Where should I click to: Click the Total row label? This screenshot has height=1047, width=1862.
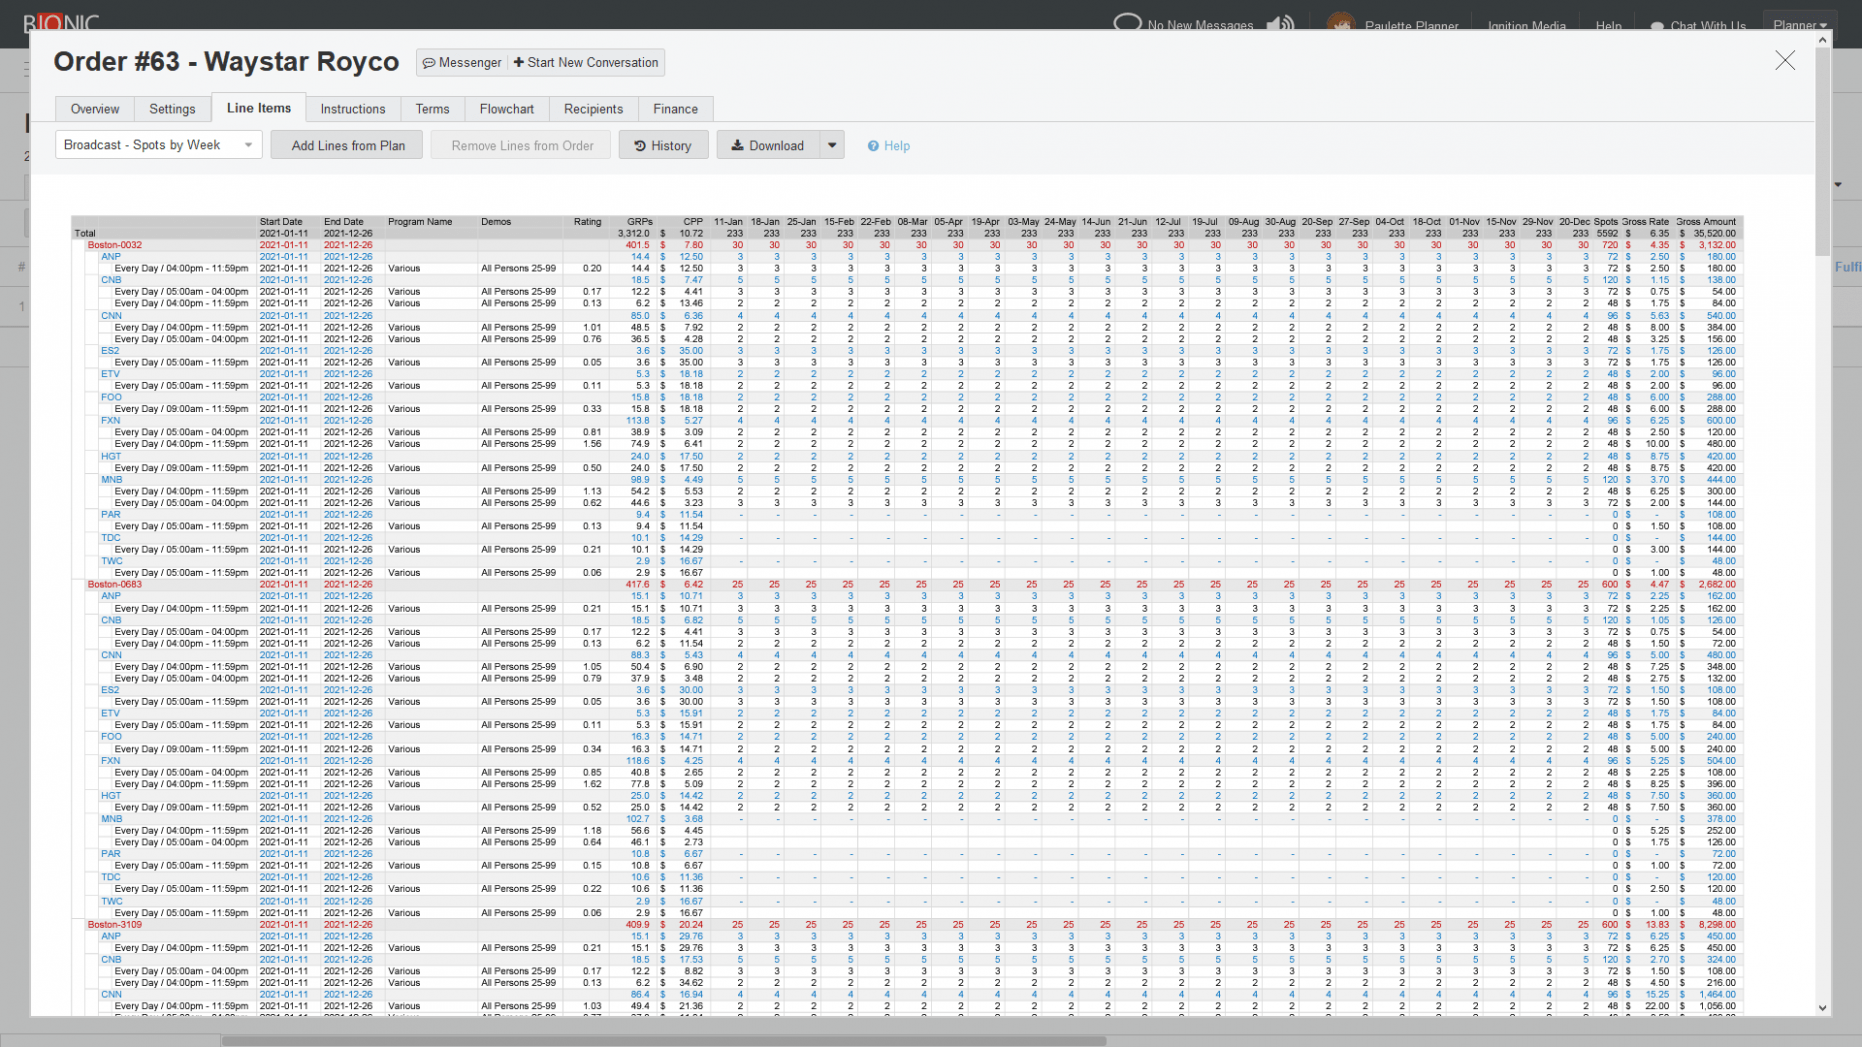85,234
